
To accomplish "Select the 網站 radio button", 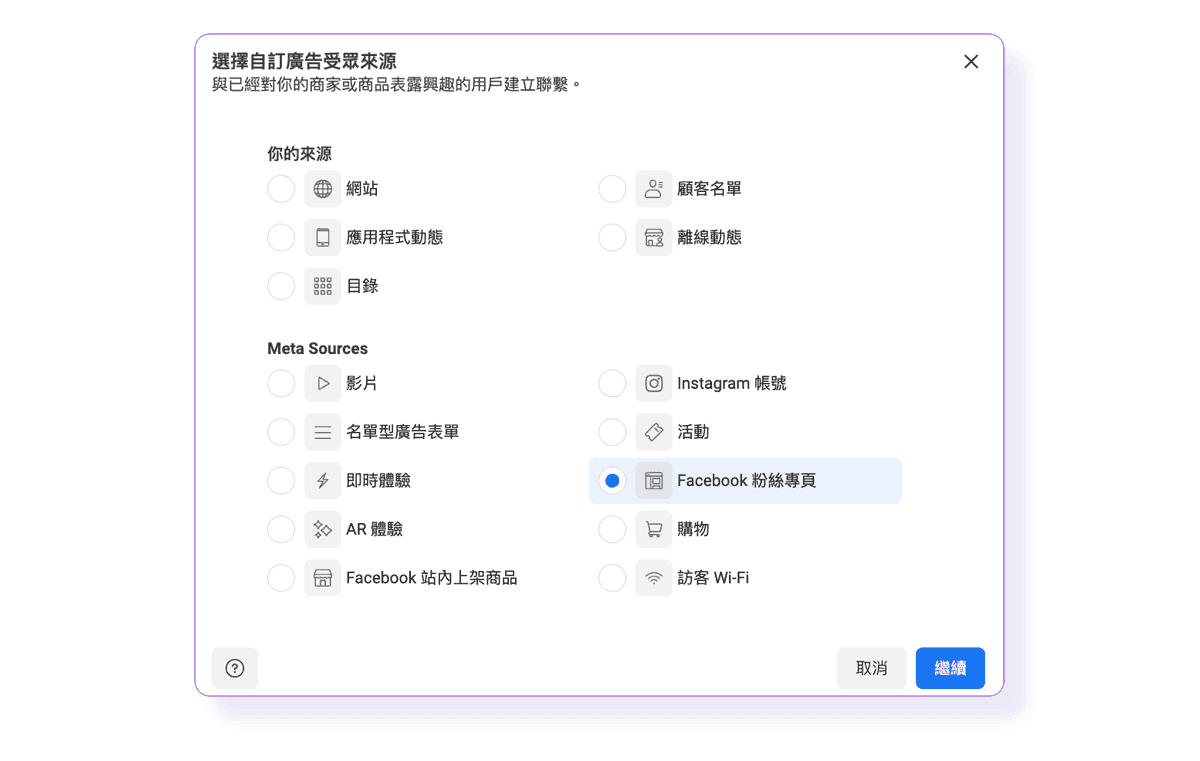I will point(281,189).
